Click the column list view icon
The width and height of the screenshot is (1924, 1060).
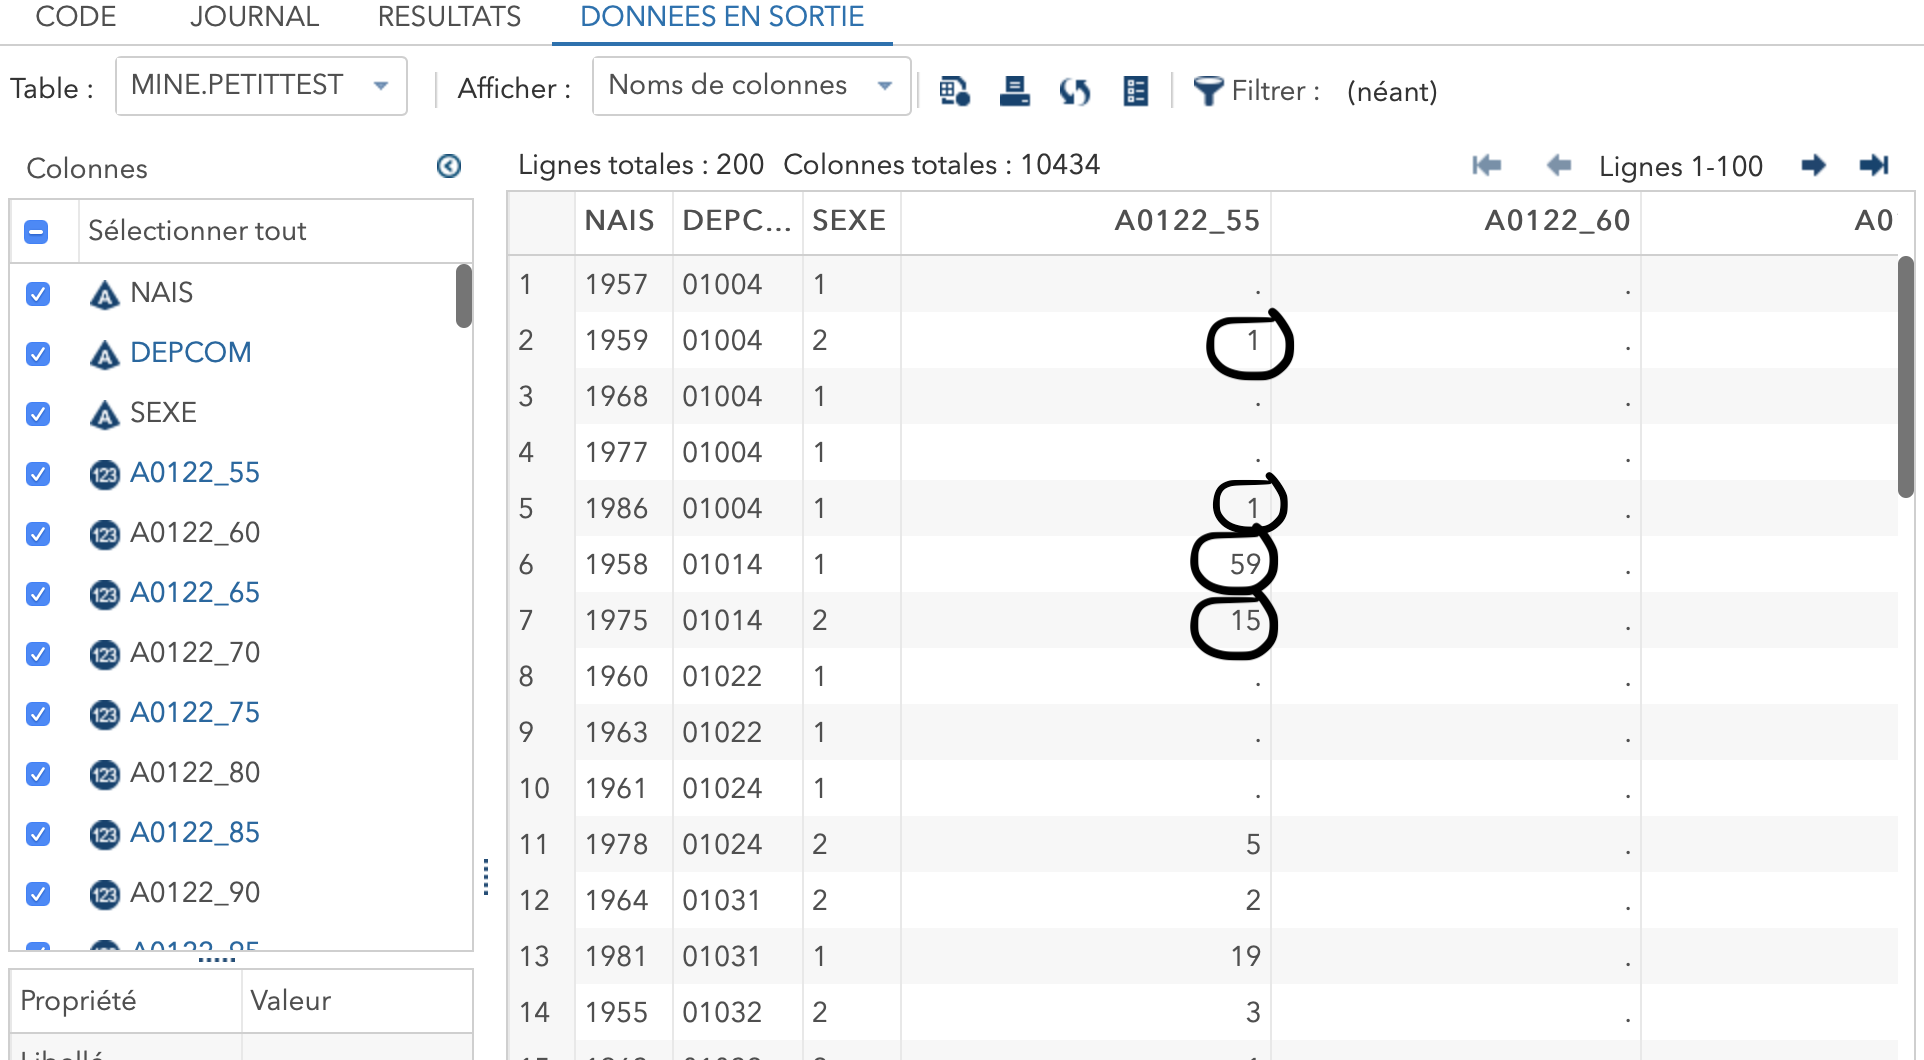1135,91
